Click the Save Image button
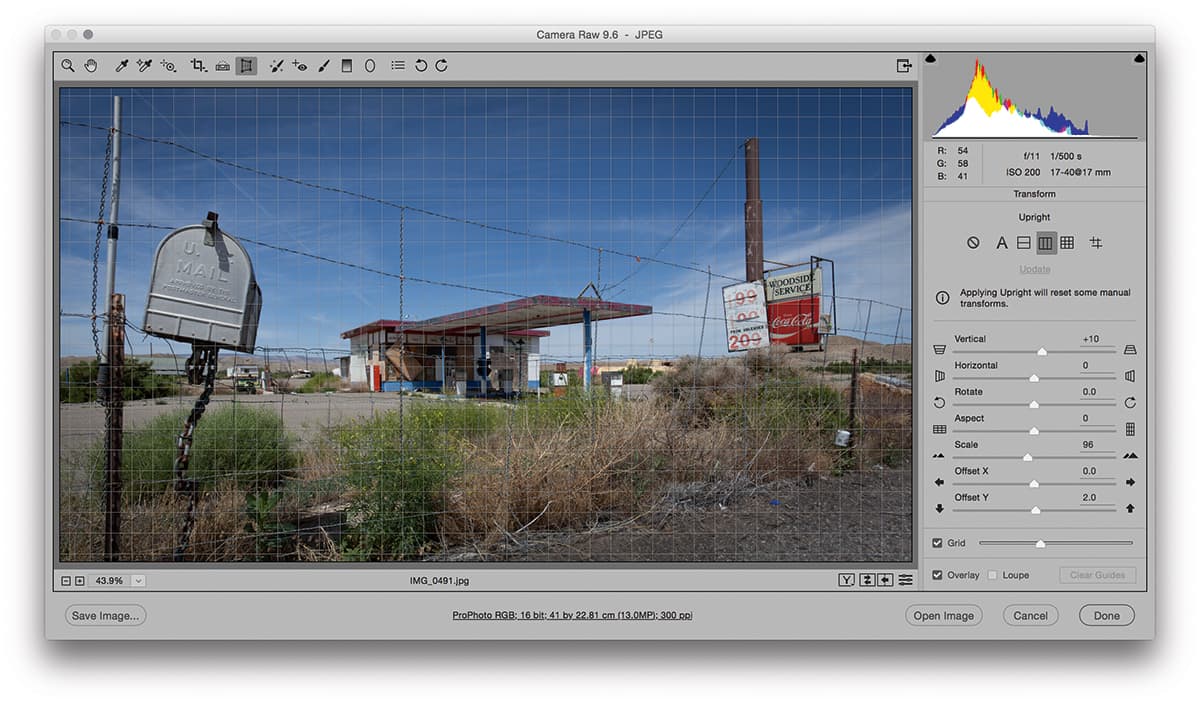1200x704 pixels. click(105, 616)
